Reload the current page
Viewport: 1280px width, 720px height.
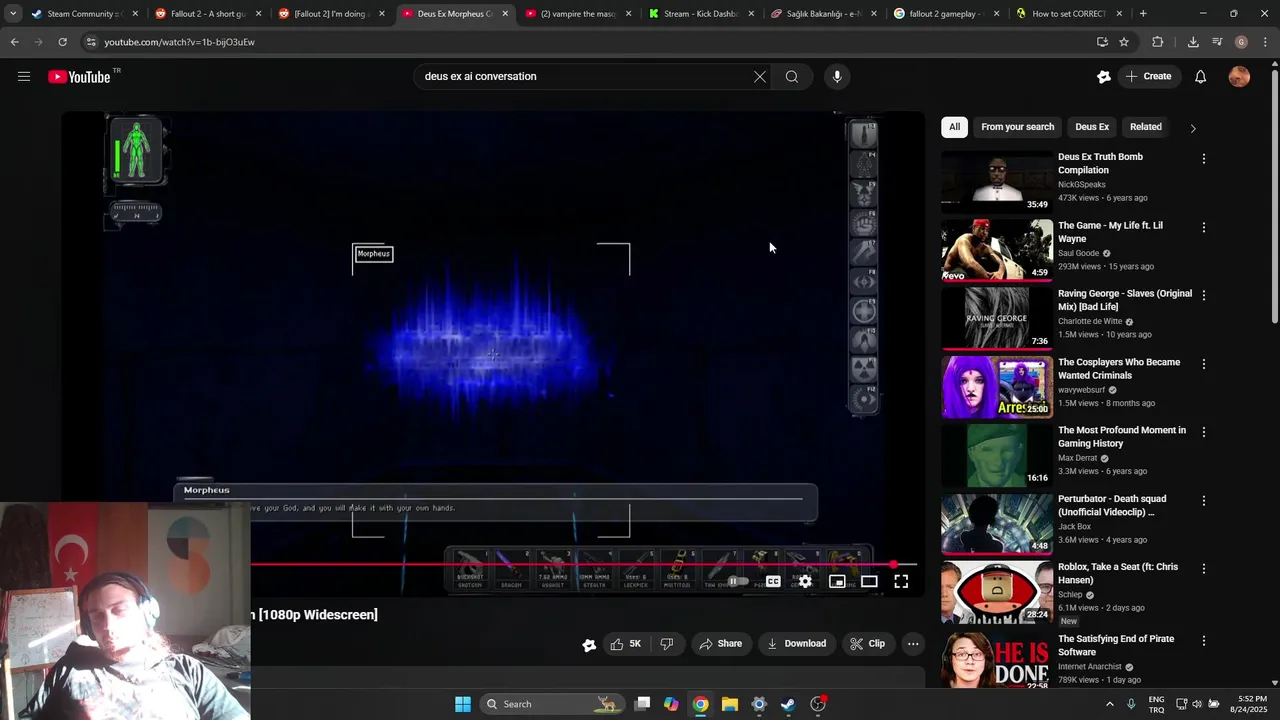62,42
